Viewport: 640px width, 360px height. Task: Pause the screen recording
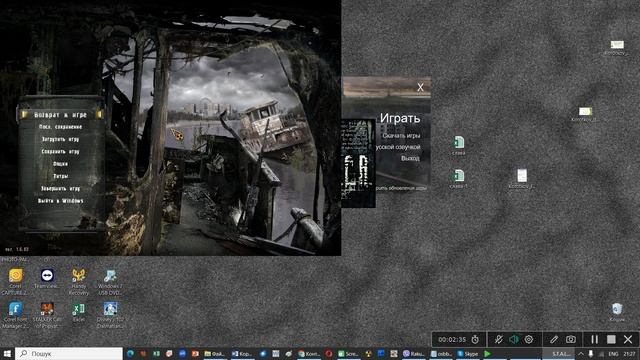coord(595,339)
